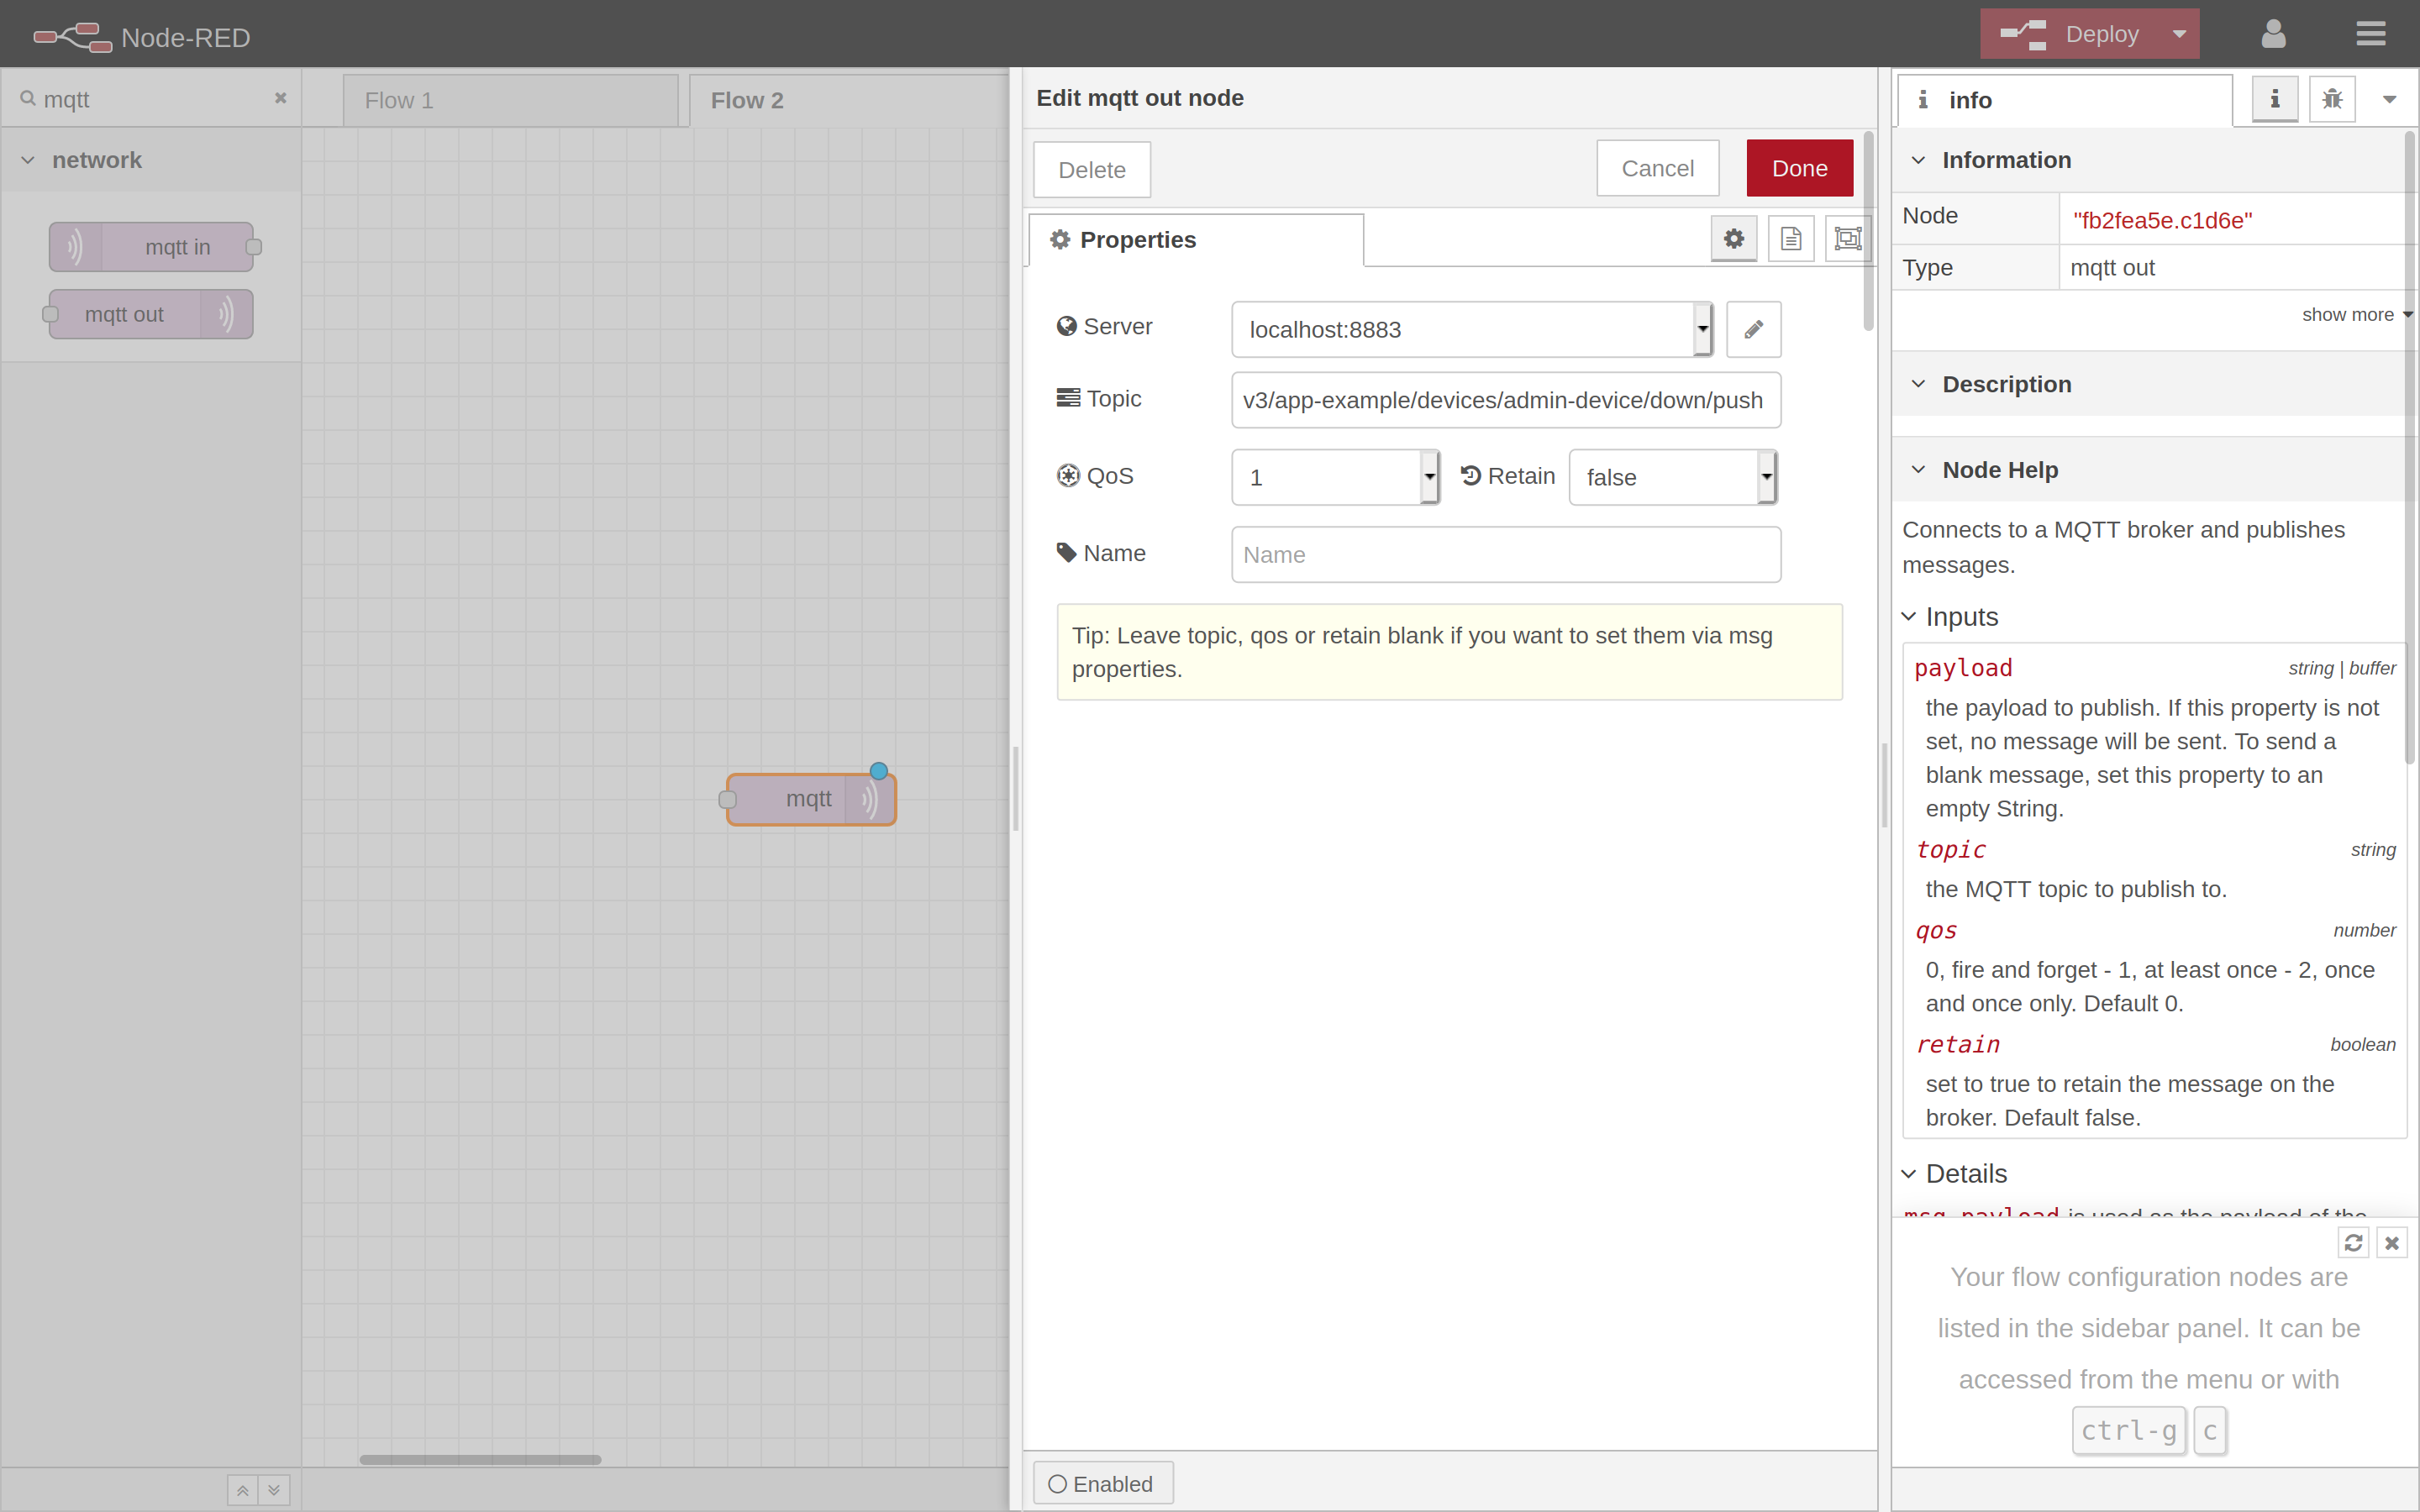Expand the Deploy options arrow
This screenshot has width=2420, height=1512.
click(x=2179, y=33)
